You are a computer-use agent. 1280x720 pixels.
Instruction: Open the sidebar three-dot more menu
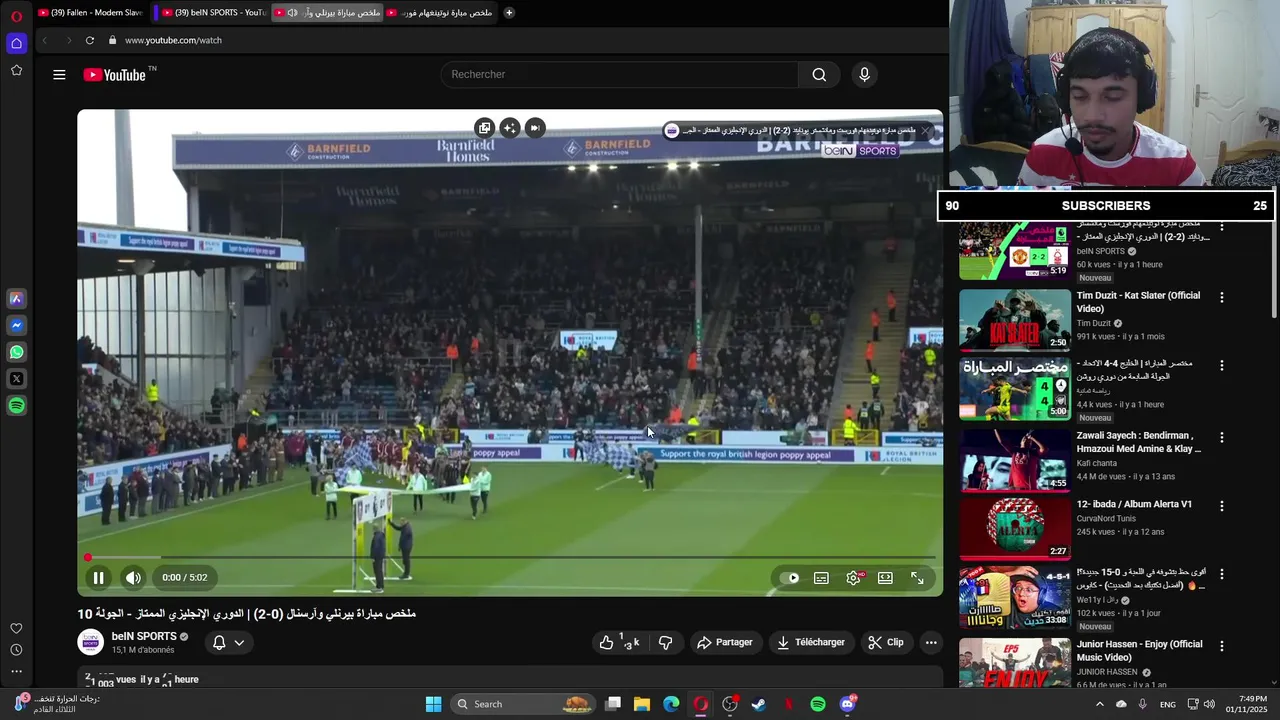pos(16,671)
